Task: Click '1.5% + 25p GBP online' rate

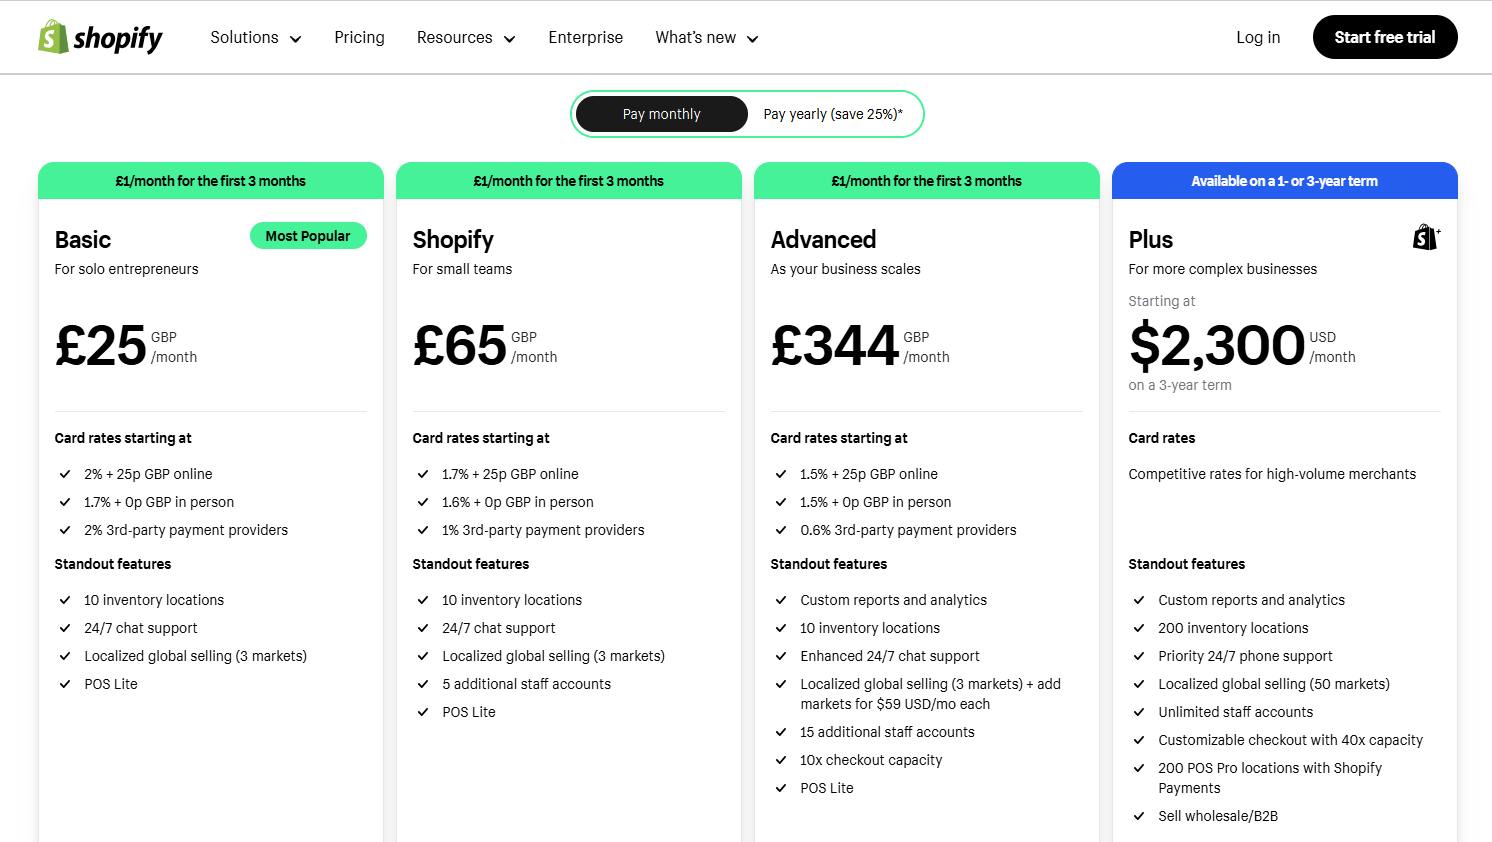Action: (869, 474)
